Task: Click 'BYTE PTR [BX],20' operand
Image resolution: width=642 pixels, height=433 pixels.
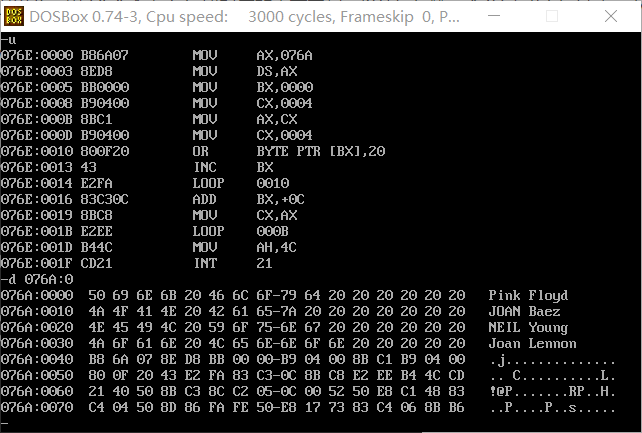Action: click(x=321, y=151)
